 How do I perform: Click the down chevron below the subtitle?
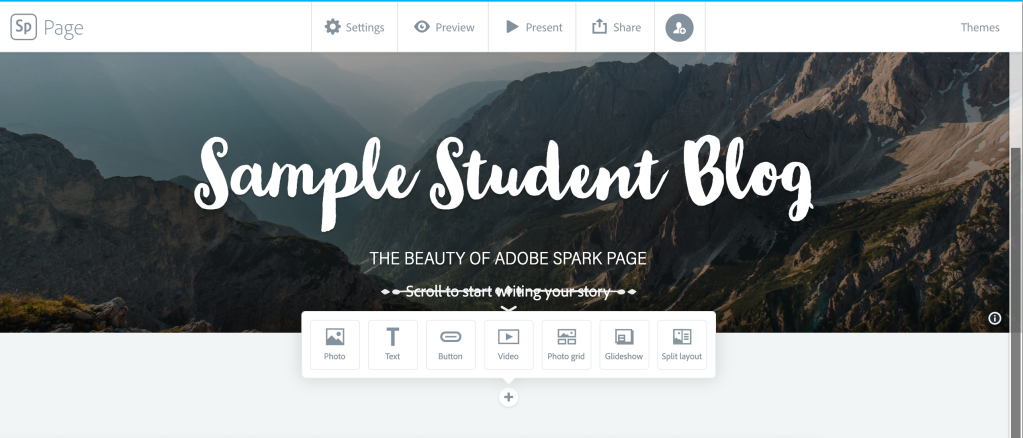pos(509,309)
